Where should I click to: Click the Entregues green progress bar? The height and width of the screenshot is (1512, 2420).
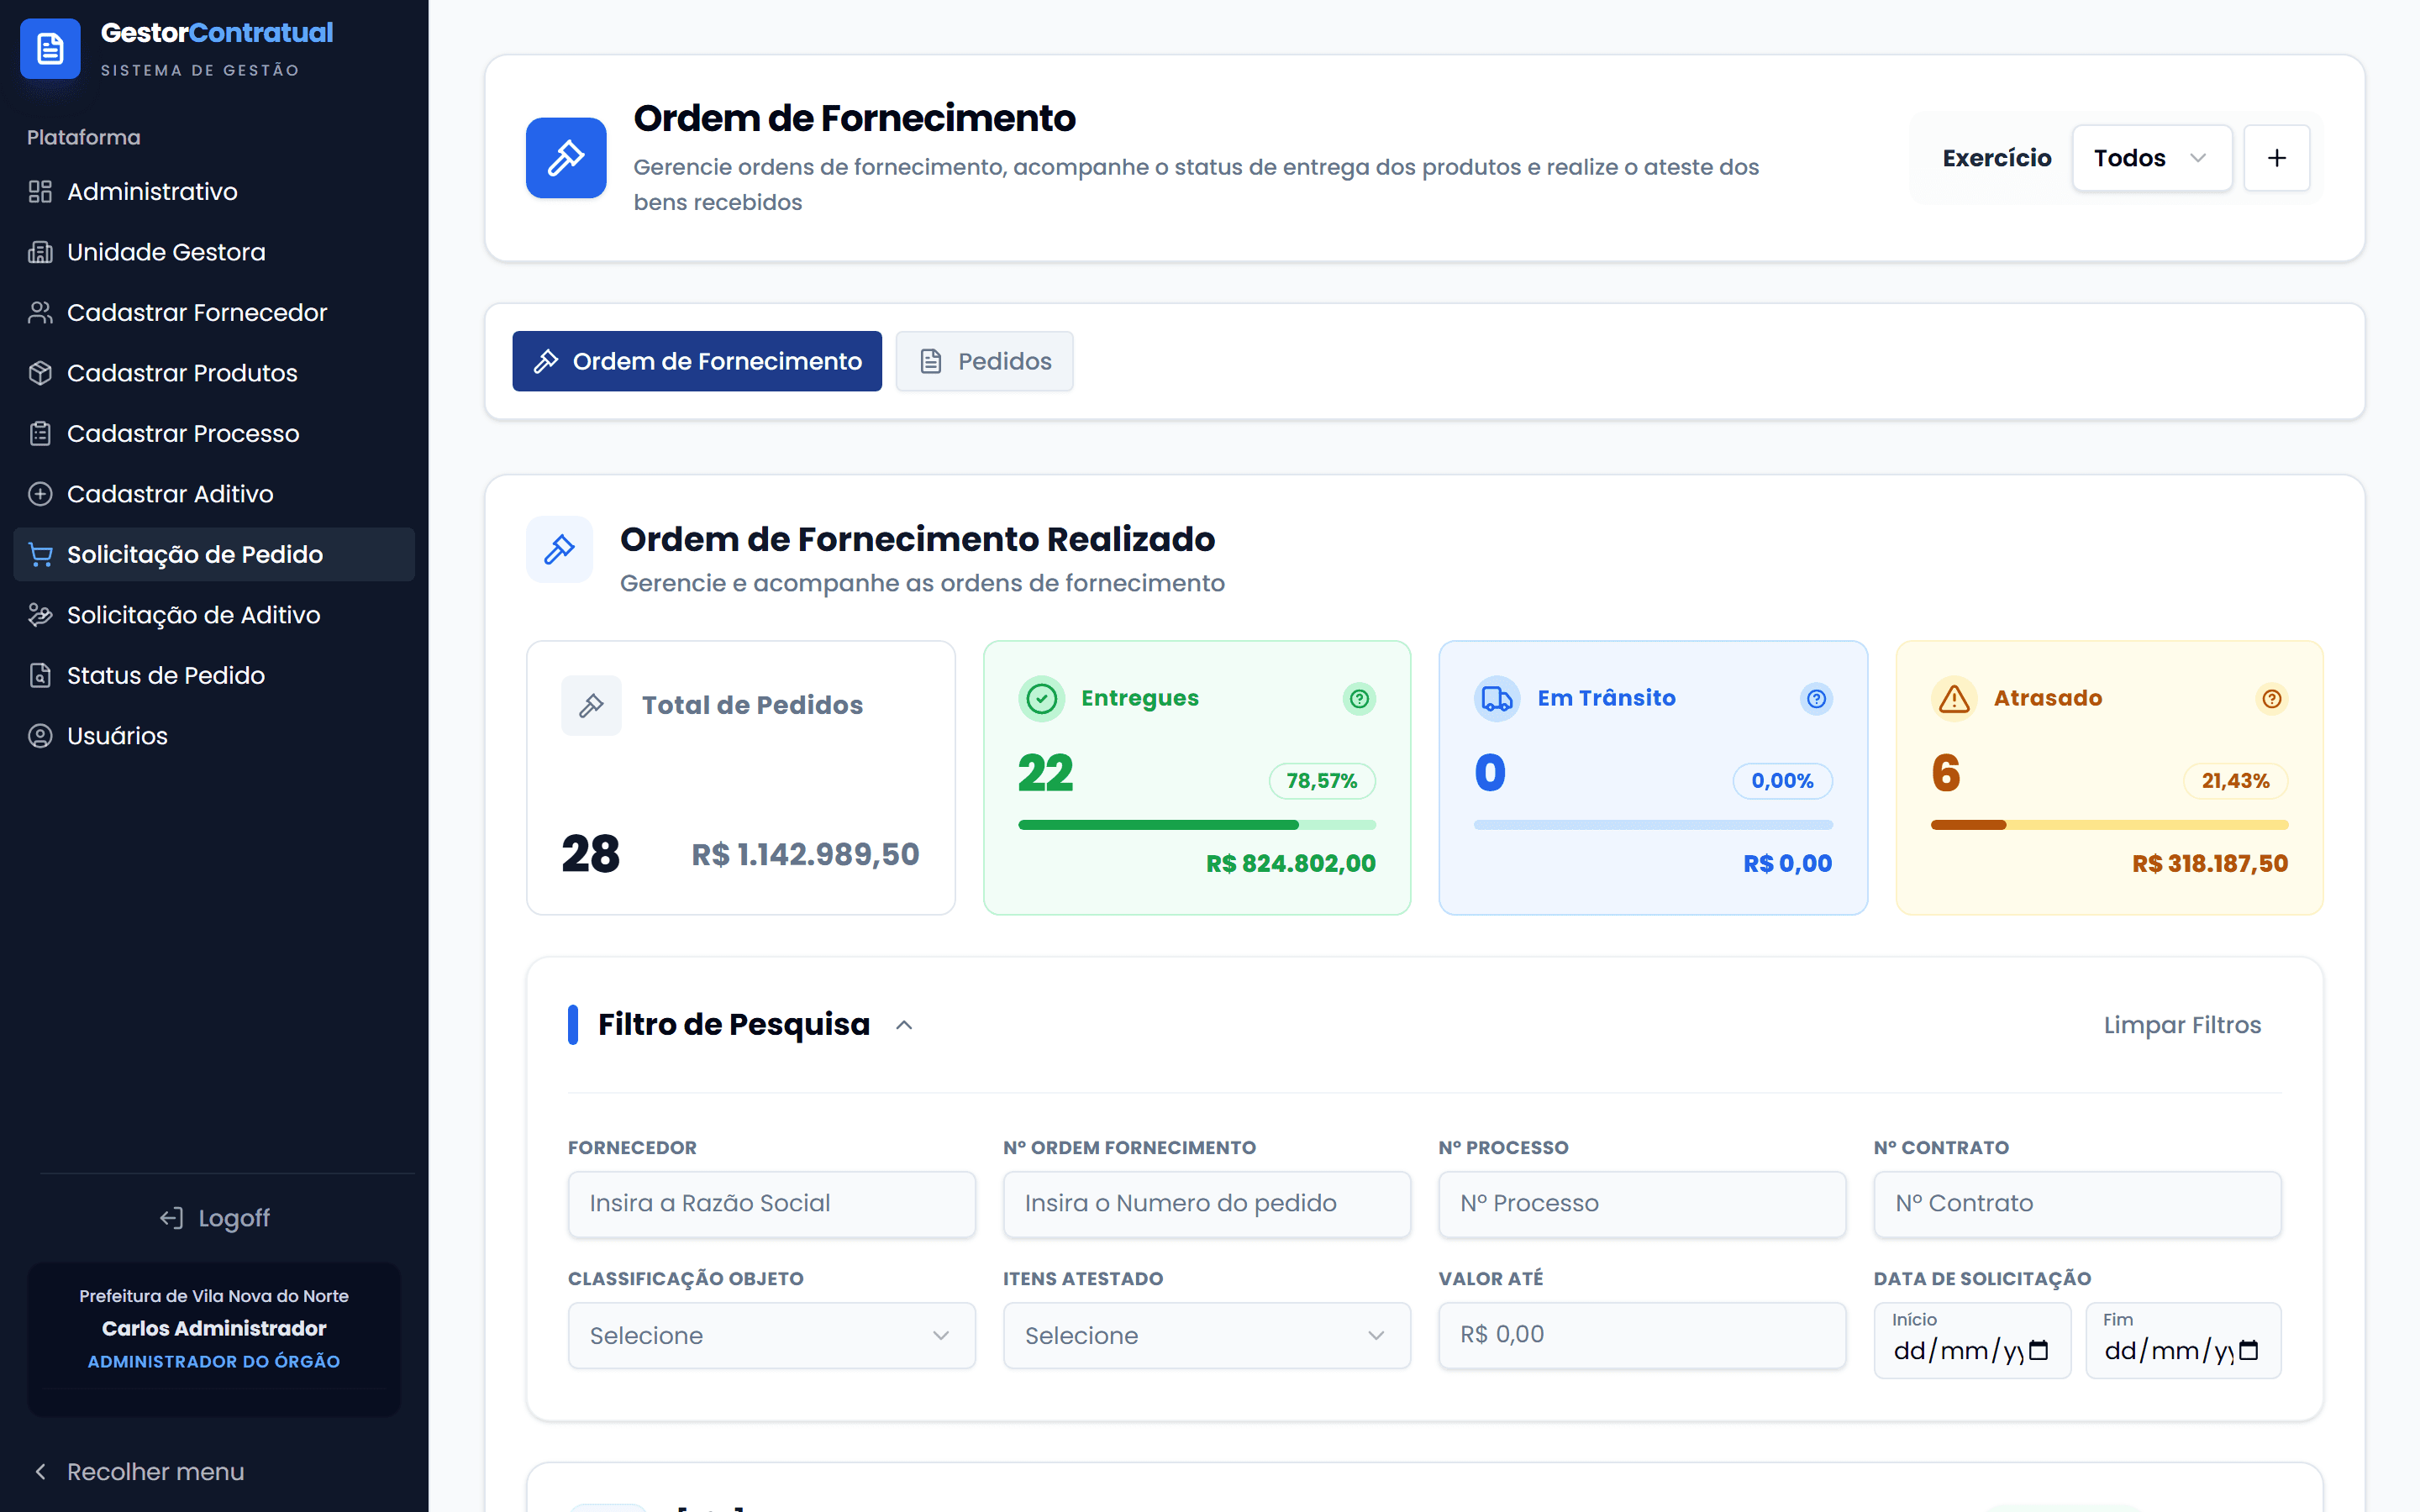point(1197,825)
